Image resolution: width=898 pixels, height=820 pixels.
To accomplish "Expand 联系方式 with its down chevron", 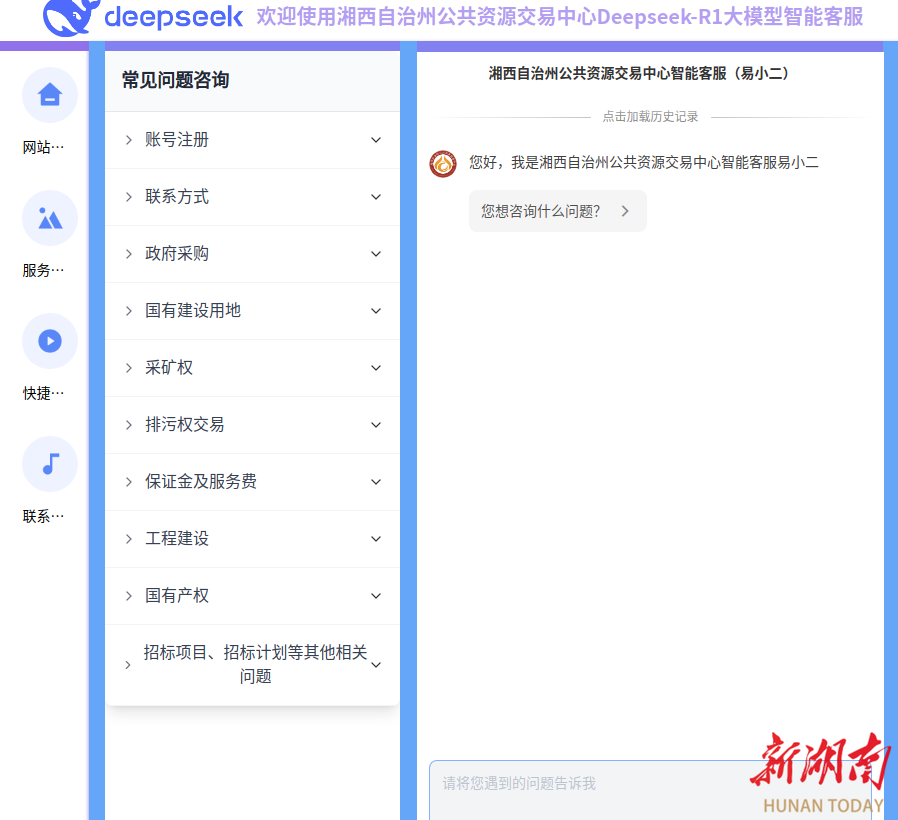I will click(376, 197).
